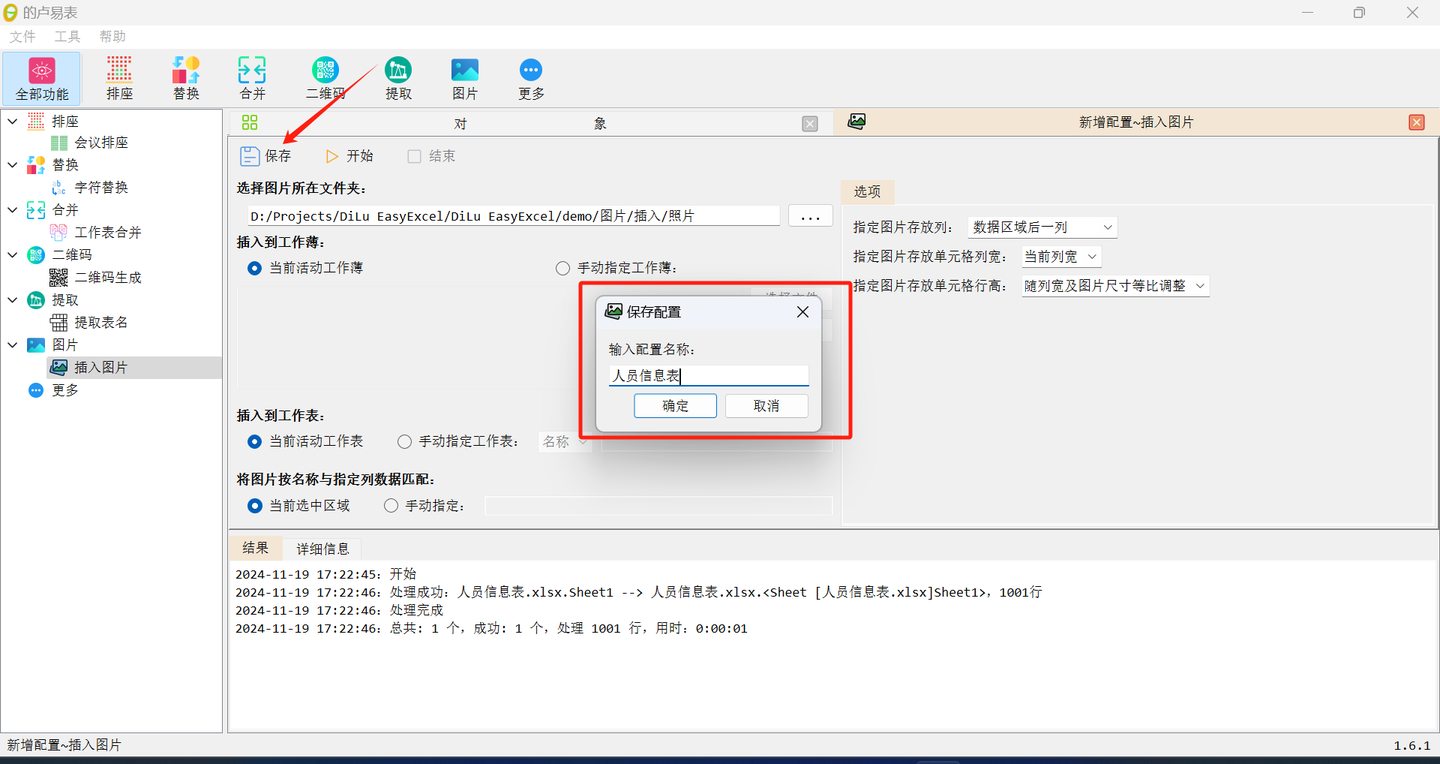
Task: Click the 配置名称 input field
Action: click(708, 376)
